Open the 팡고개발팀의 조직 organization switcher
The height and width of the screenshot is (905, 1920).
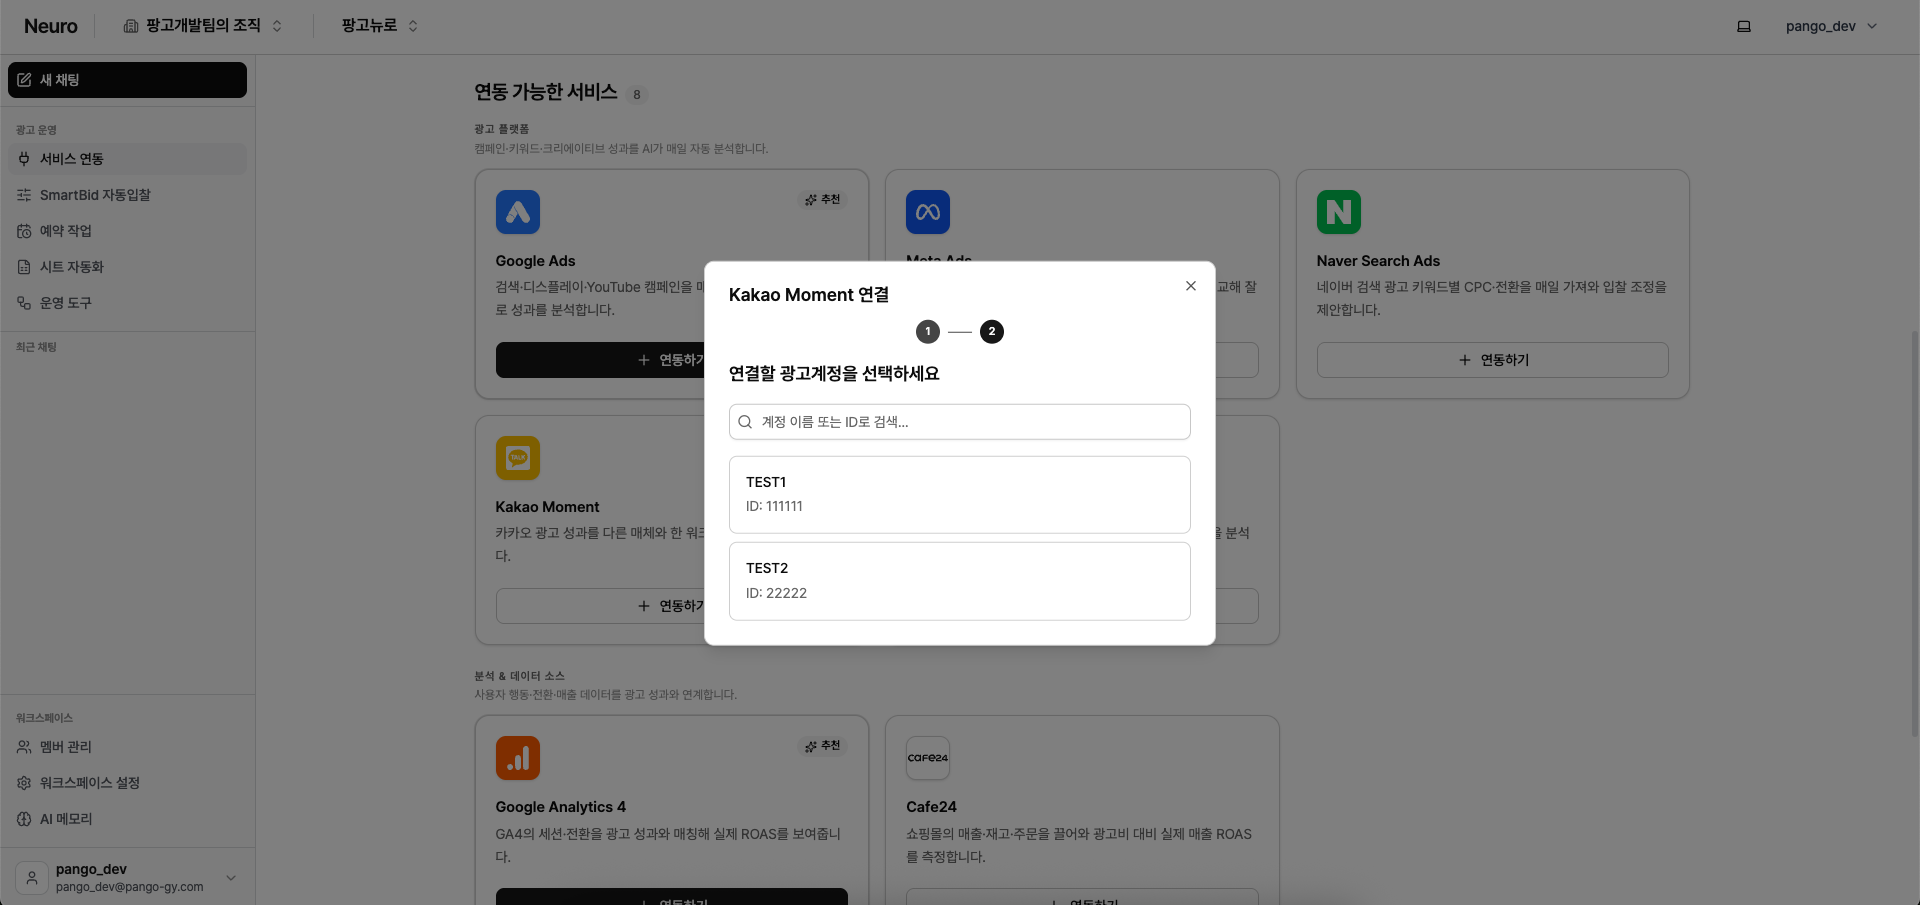[203, 26]
